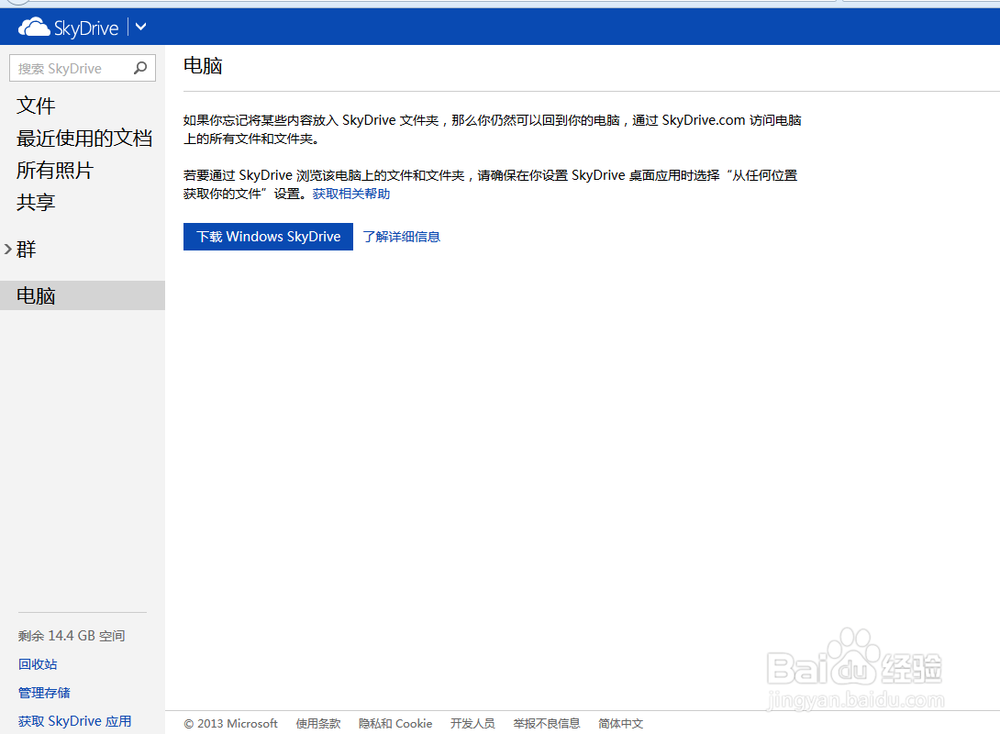
Task: Click the 举报不良信息 footer link
Action: tap(546, 723)
